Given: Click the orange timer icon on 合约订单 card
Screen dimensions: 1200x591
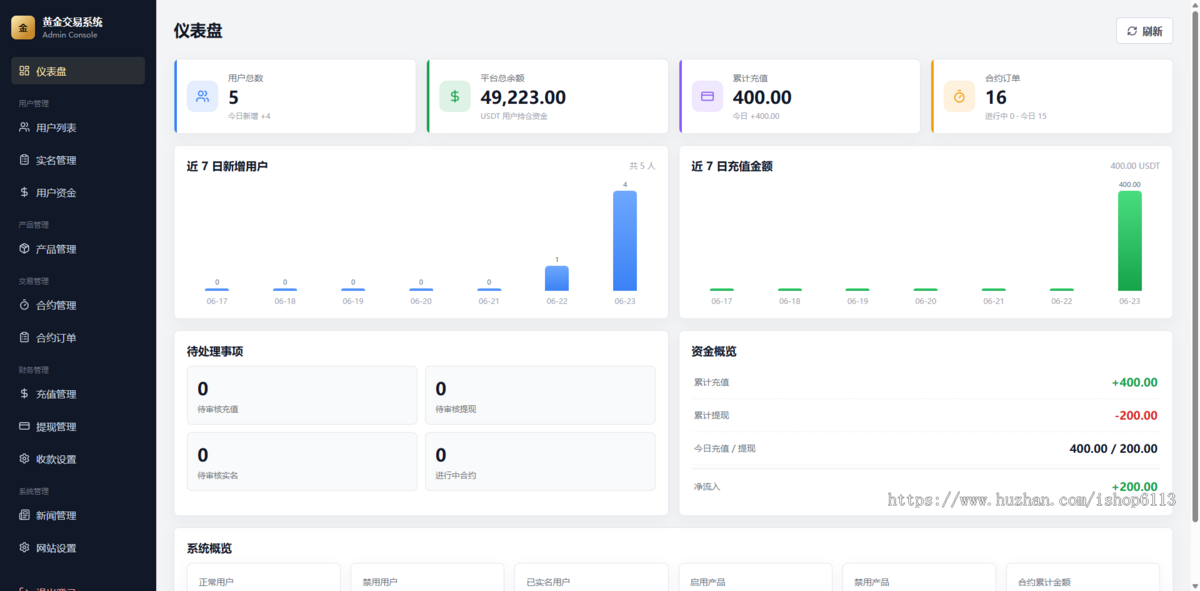Looking at the screenshot, I should (959, 97).
